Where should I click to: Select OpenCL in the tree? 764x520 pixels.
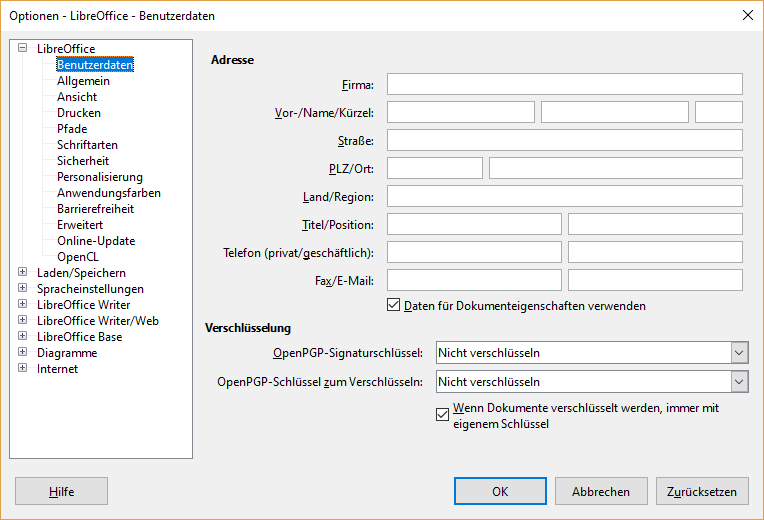click(78, 257)
